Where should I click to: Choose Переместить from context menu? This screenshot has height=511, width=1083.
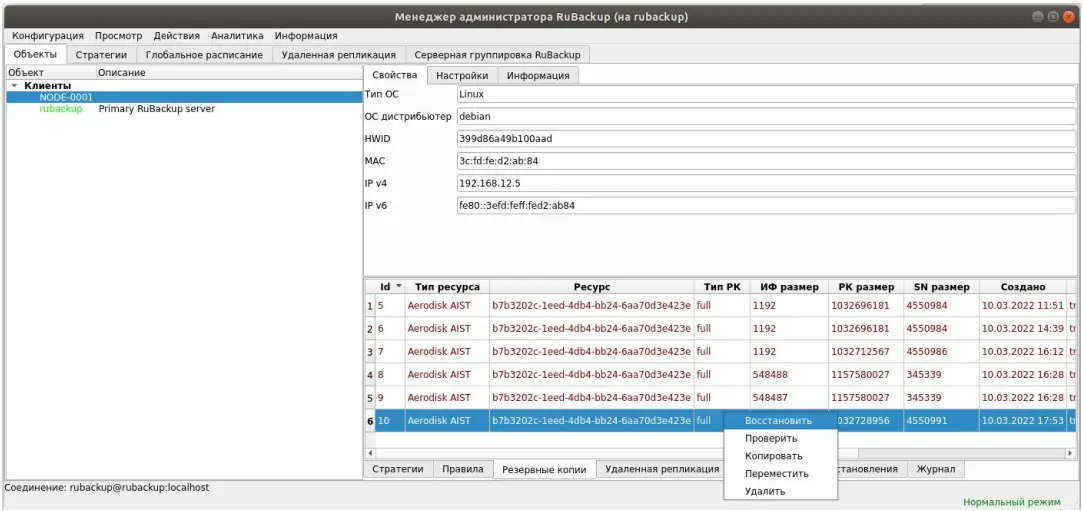click(x=780, y=474)
